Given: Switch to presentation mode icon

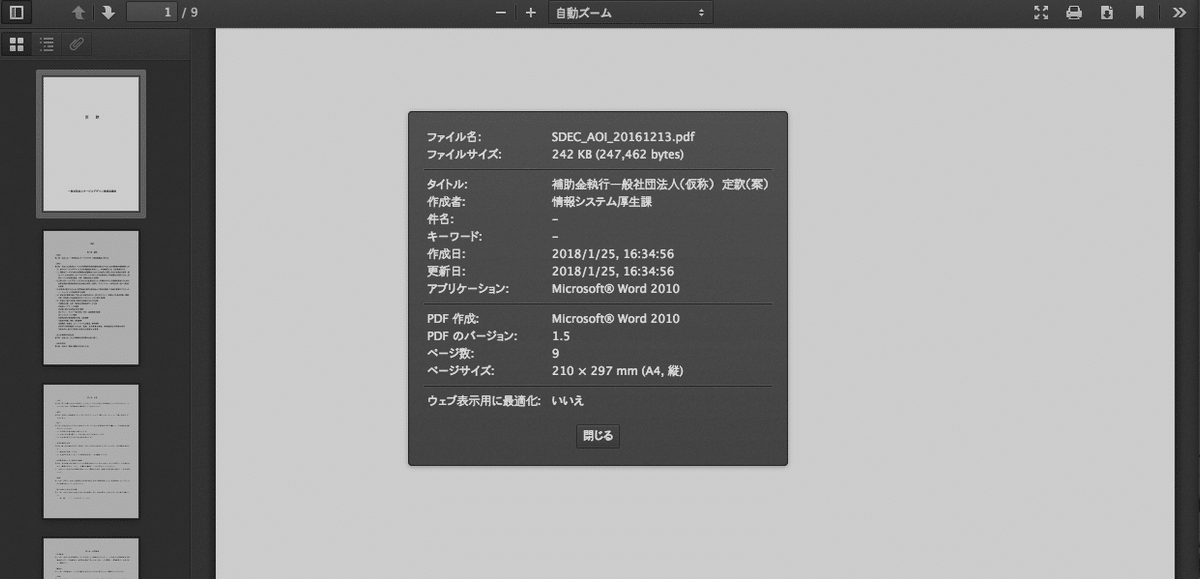Looking at the screenshot, I should pyautogui.click(x=1041, y=13).
